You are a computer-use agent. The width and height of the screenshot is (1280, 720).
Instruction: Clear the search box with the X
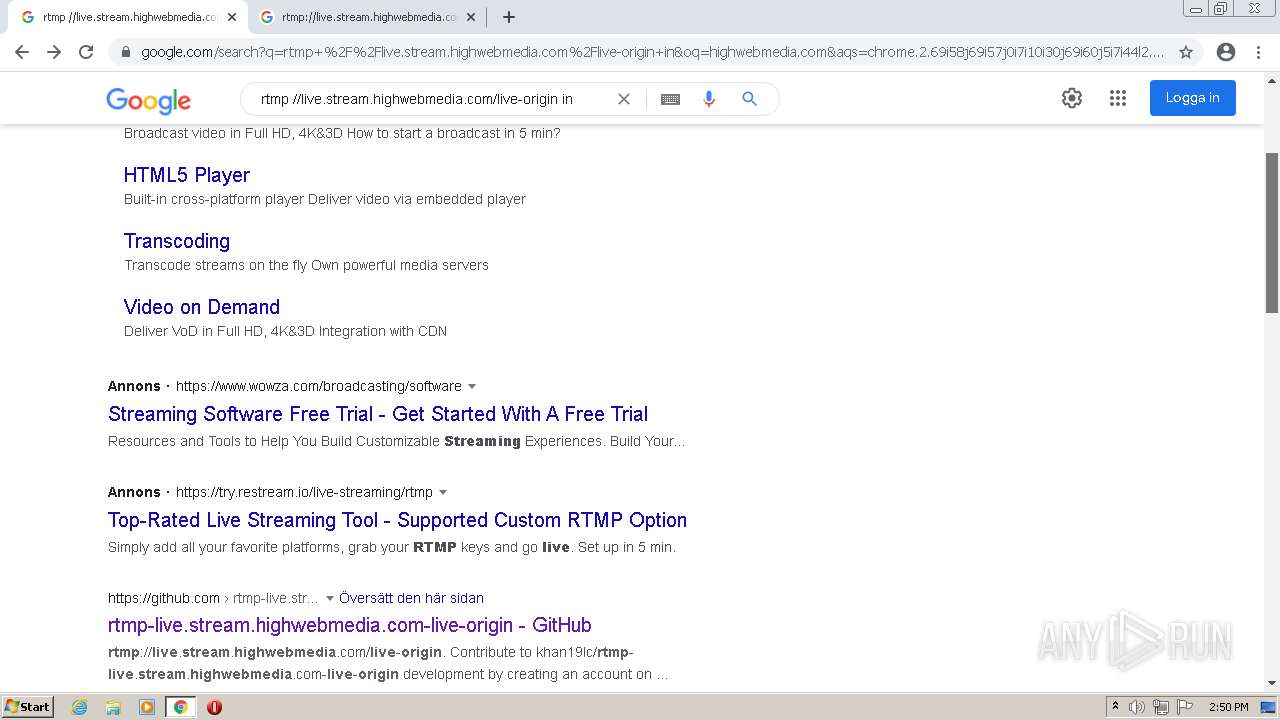624,99
